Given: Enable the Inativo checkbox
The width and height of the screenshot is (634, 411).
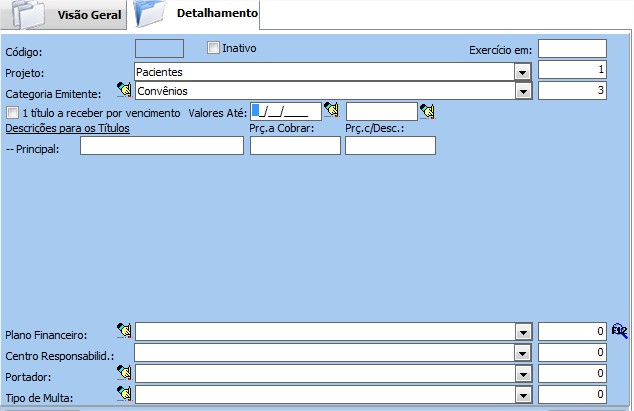Looking at the screenshot, I should coord(213,48).
